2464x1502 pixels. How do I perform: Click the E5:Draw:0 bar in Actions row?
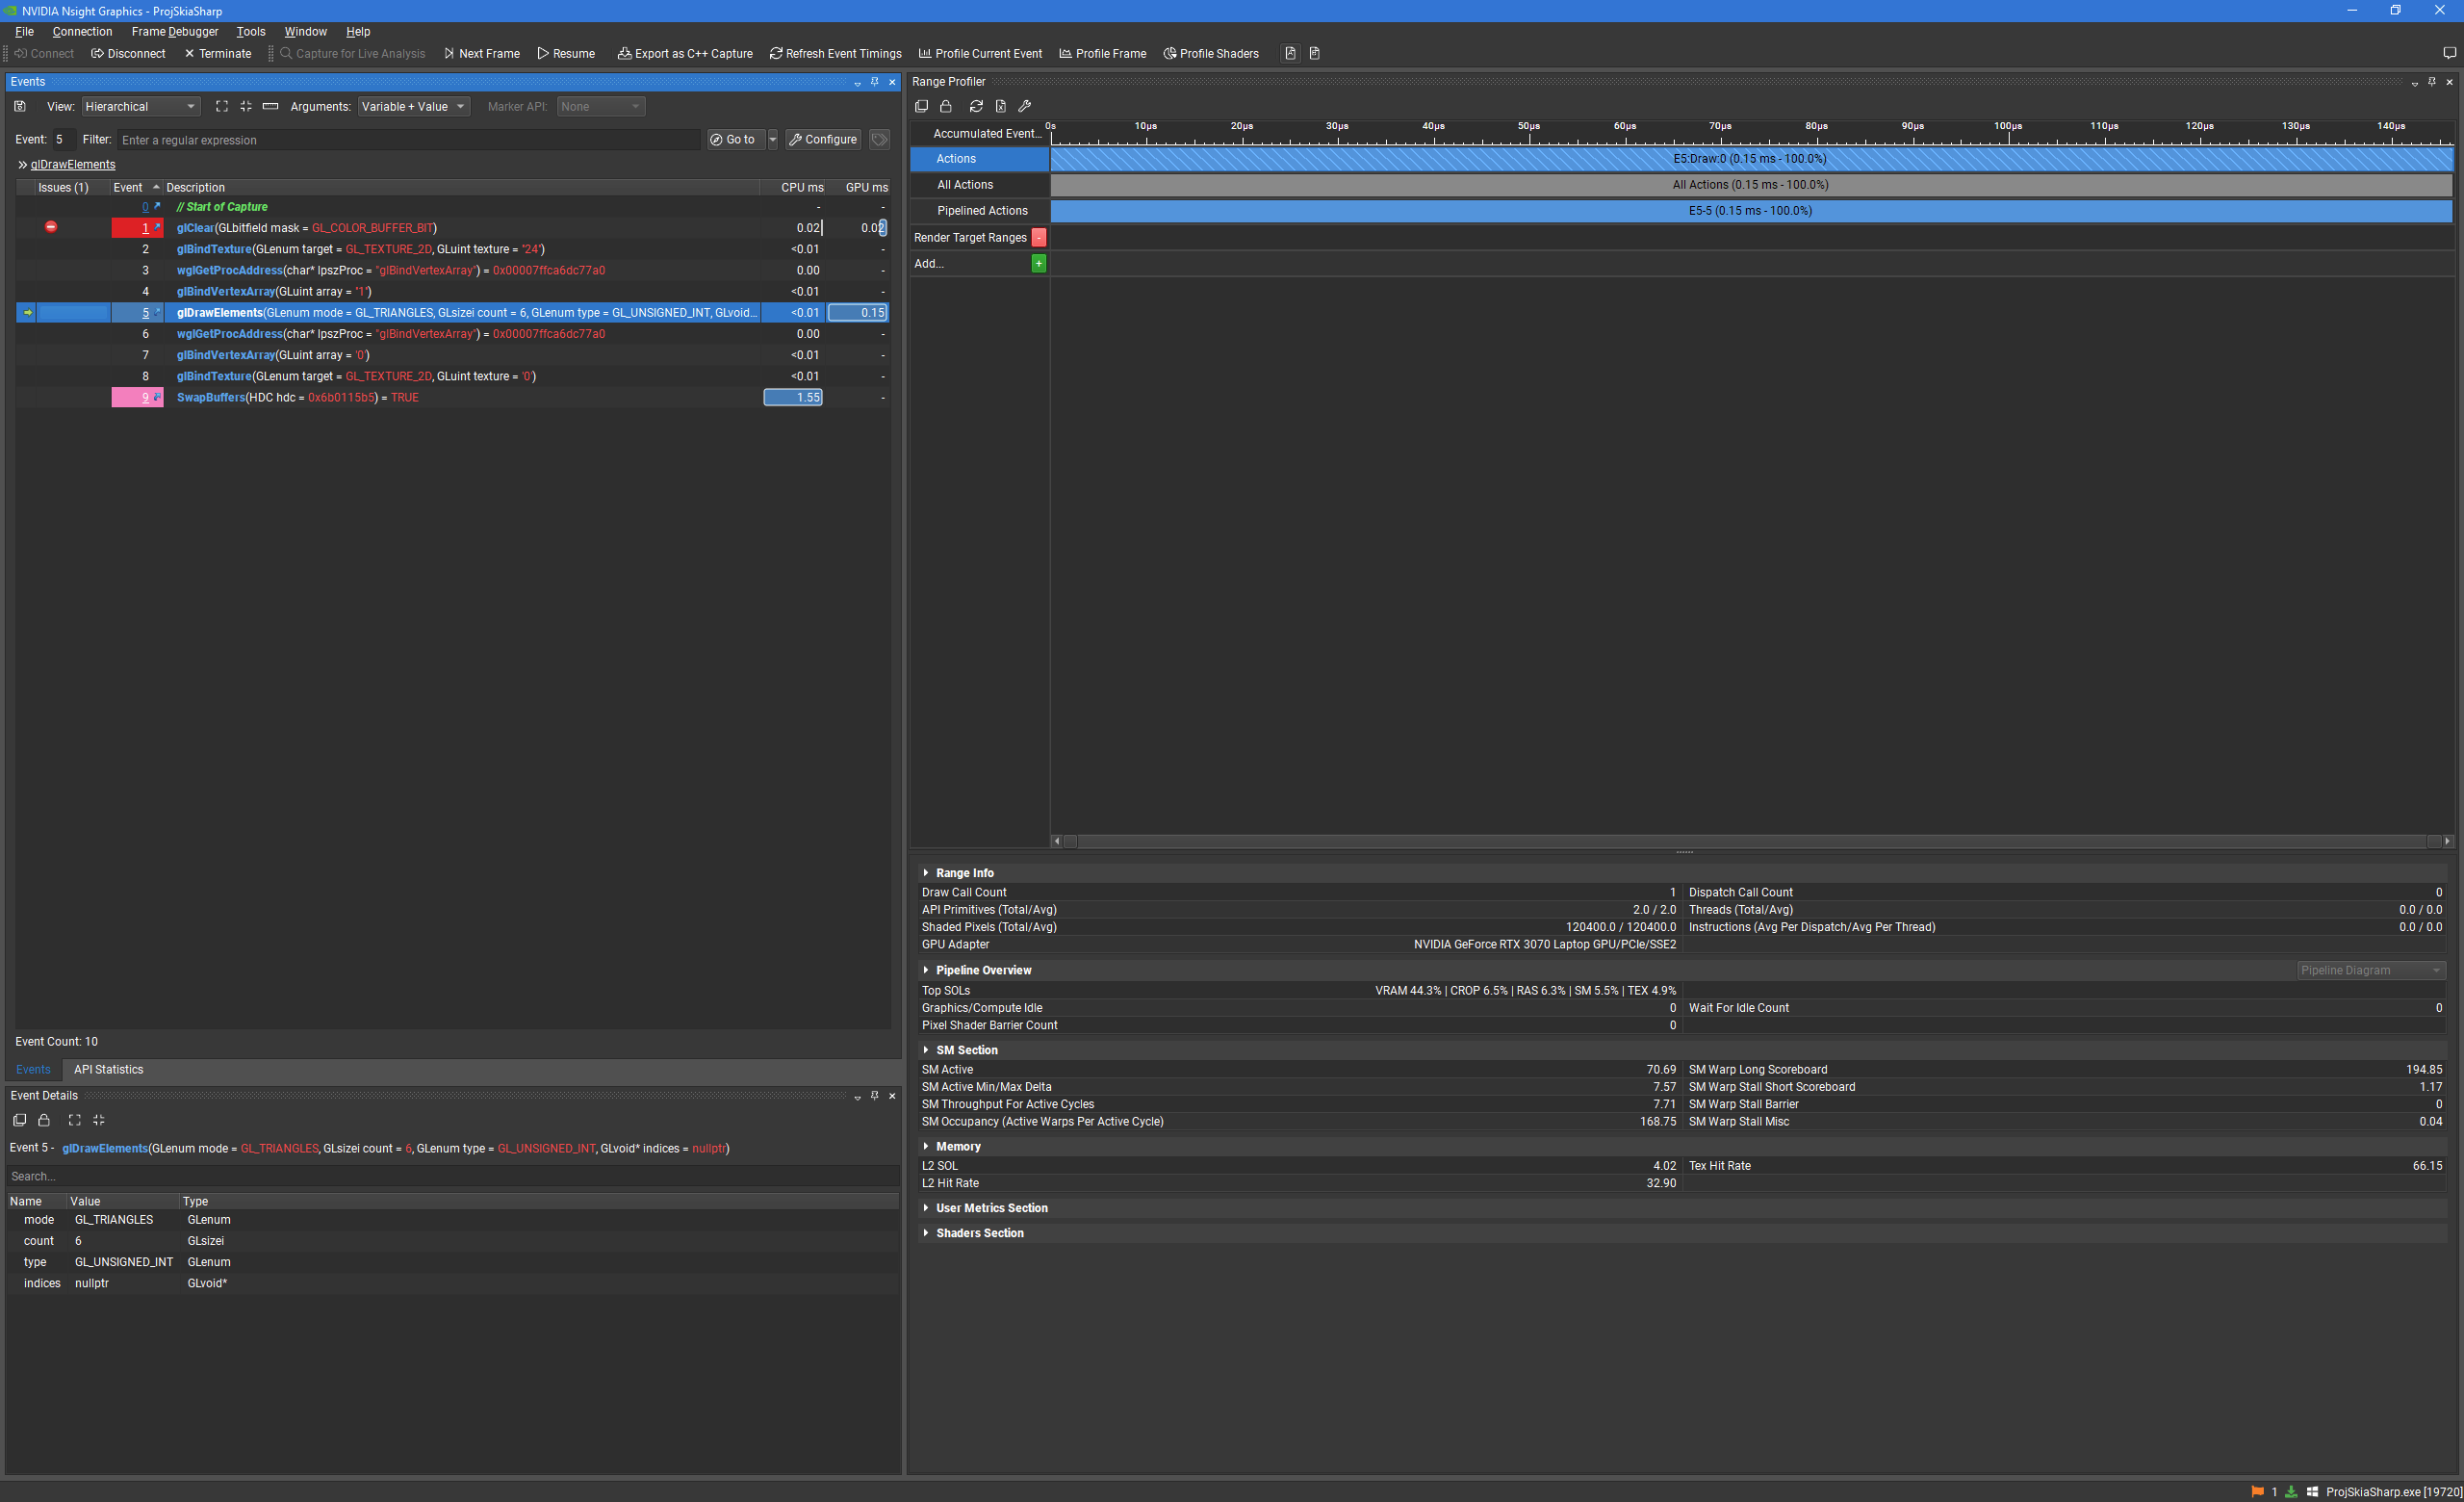click(x=1751, y=158)
